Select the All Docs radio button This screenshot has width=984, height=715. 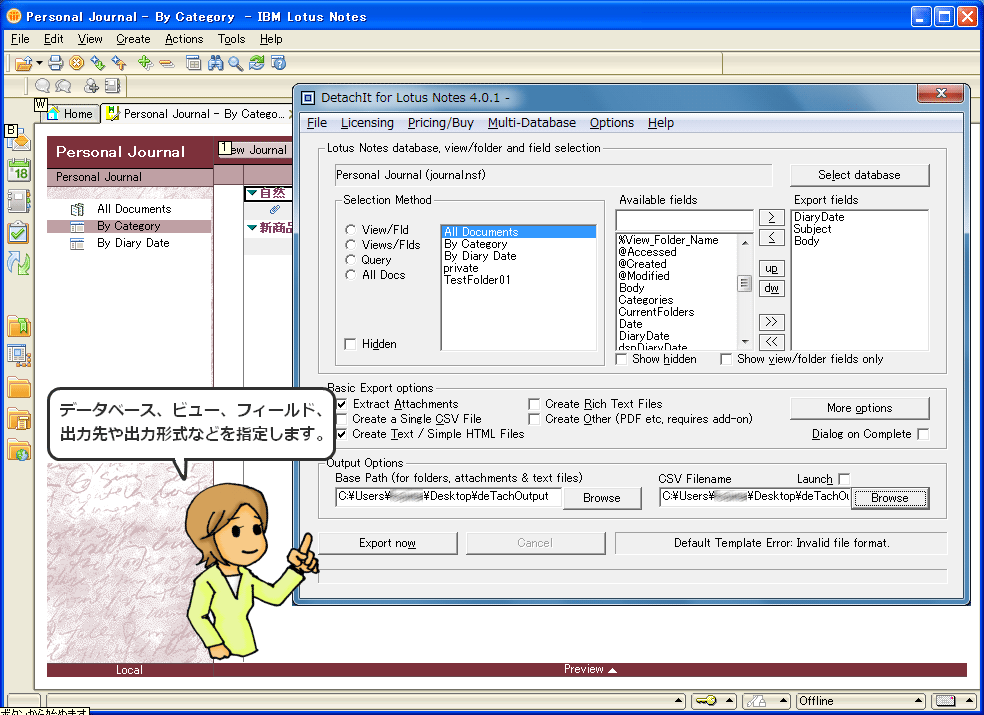[351, 275]
